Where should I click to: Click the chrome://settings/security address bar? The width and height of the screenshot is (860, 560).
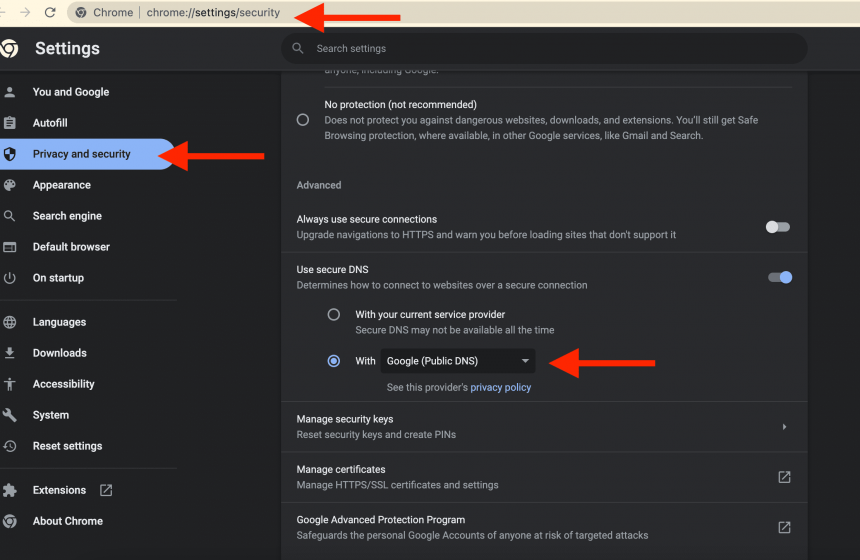[x=213, y=13]
